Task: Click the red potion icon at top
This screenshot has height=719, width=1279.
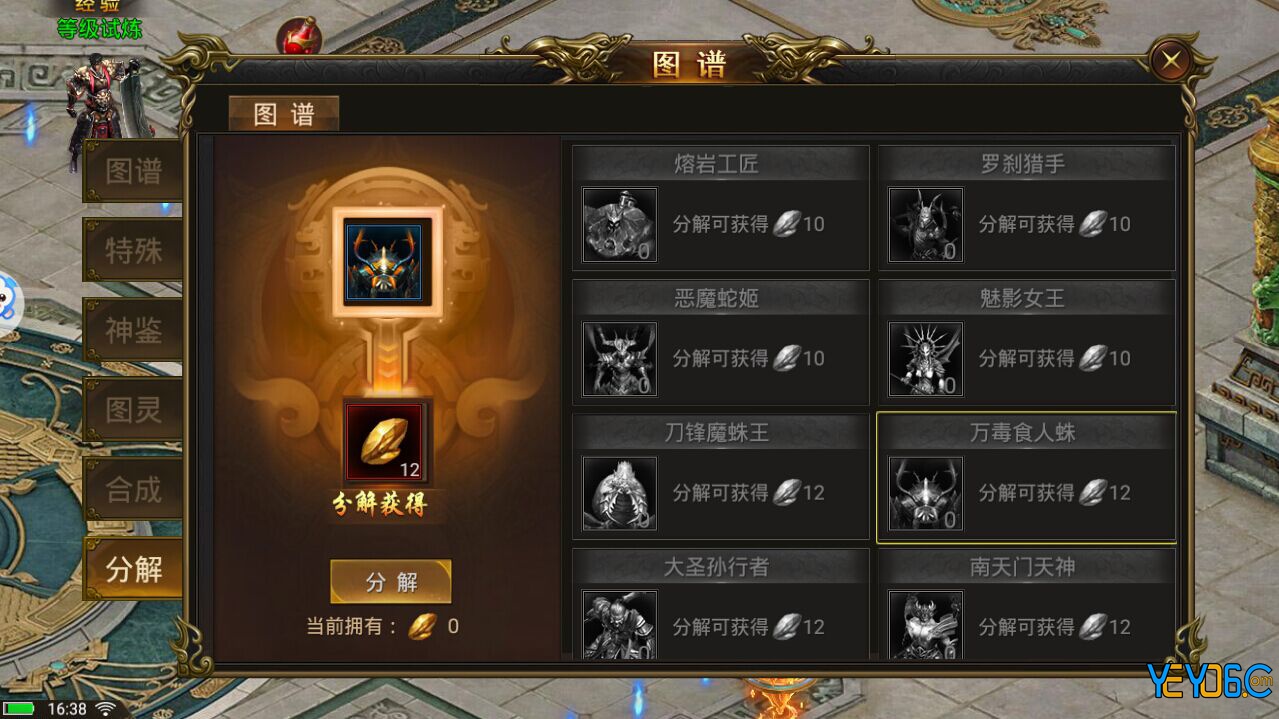Action: [x=299, y=36]
